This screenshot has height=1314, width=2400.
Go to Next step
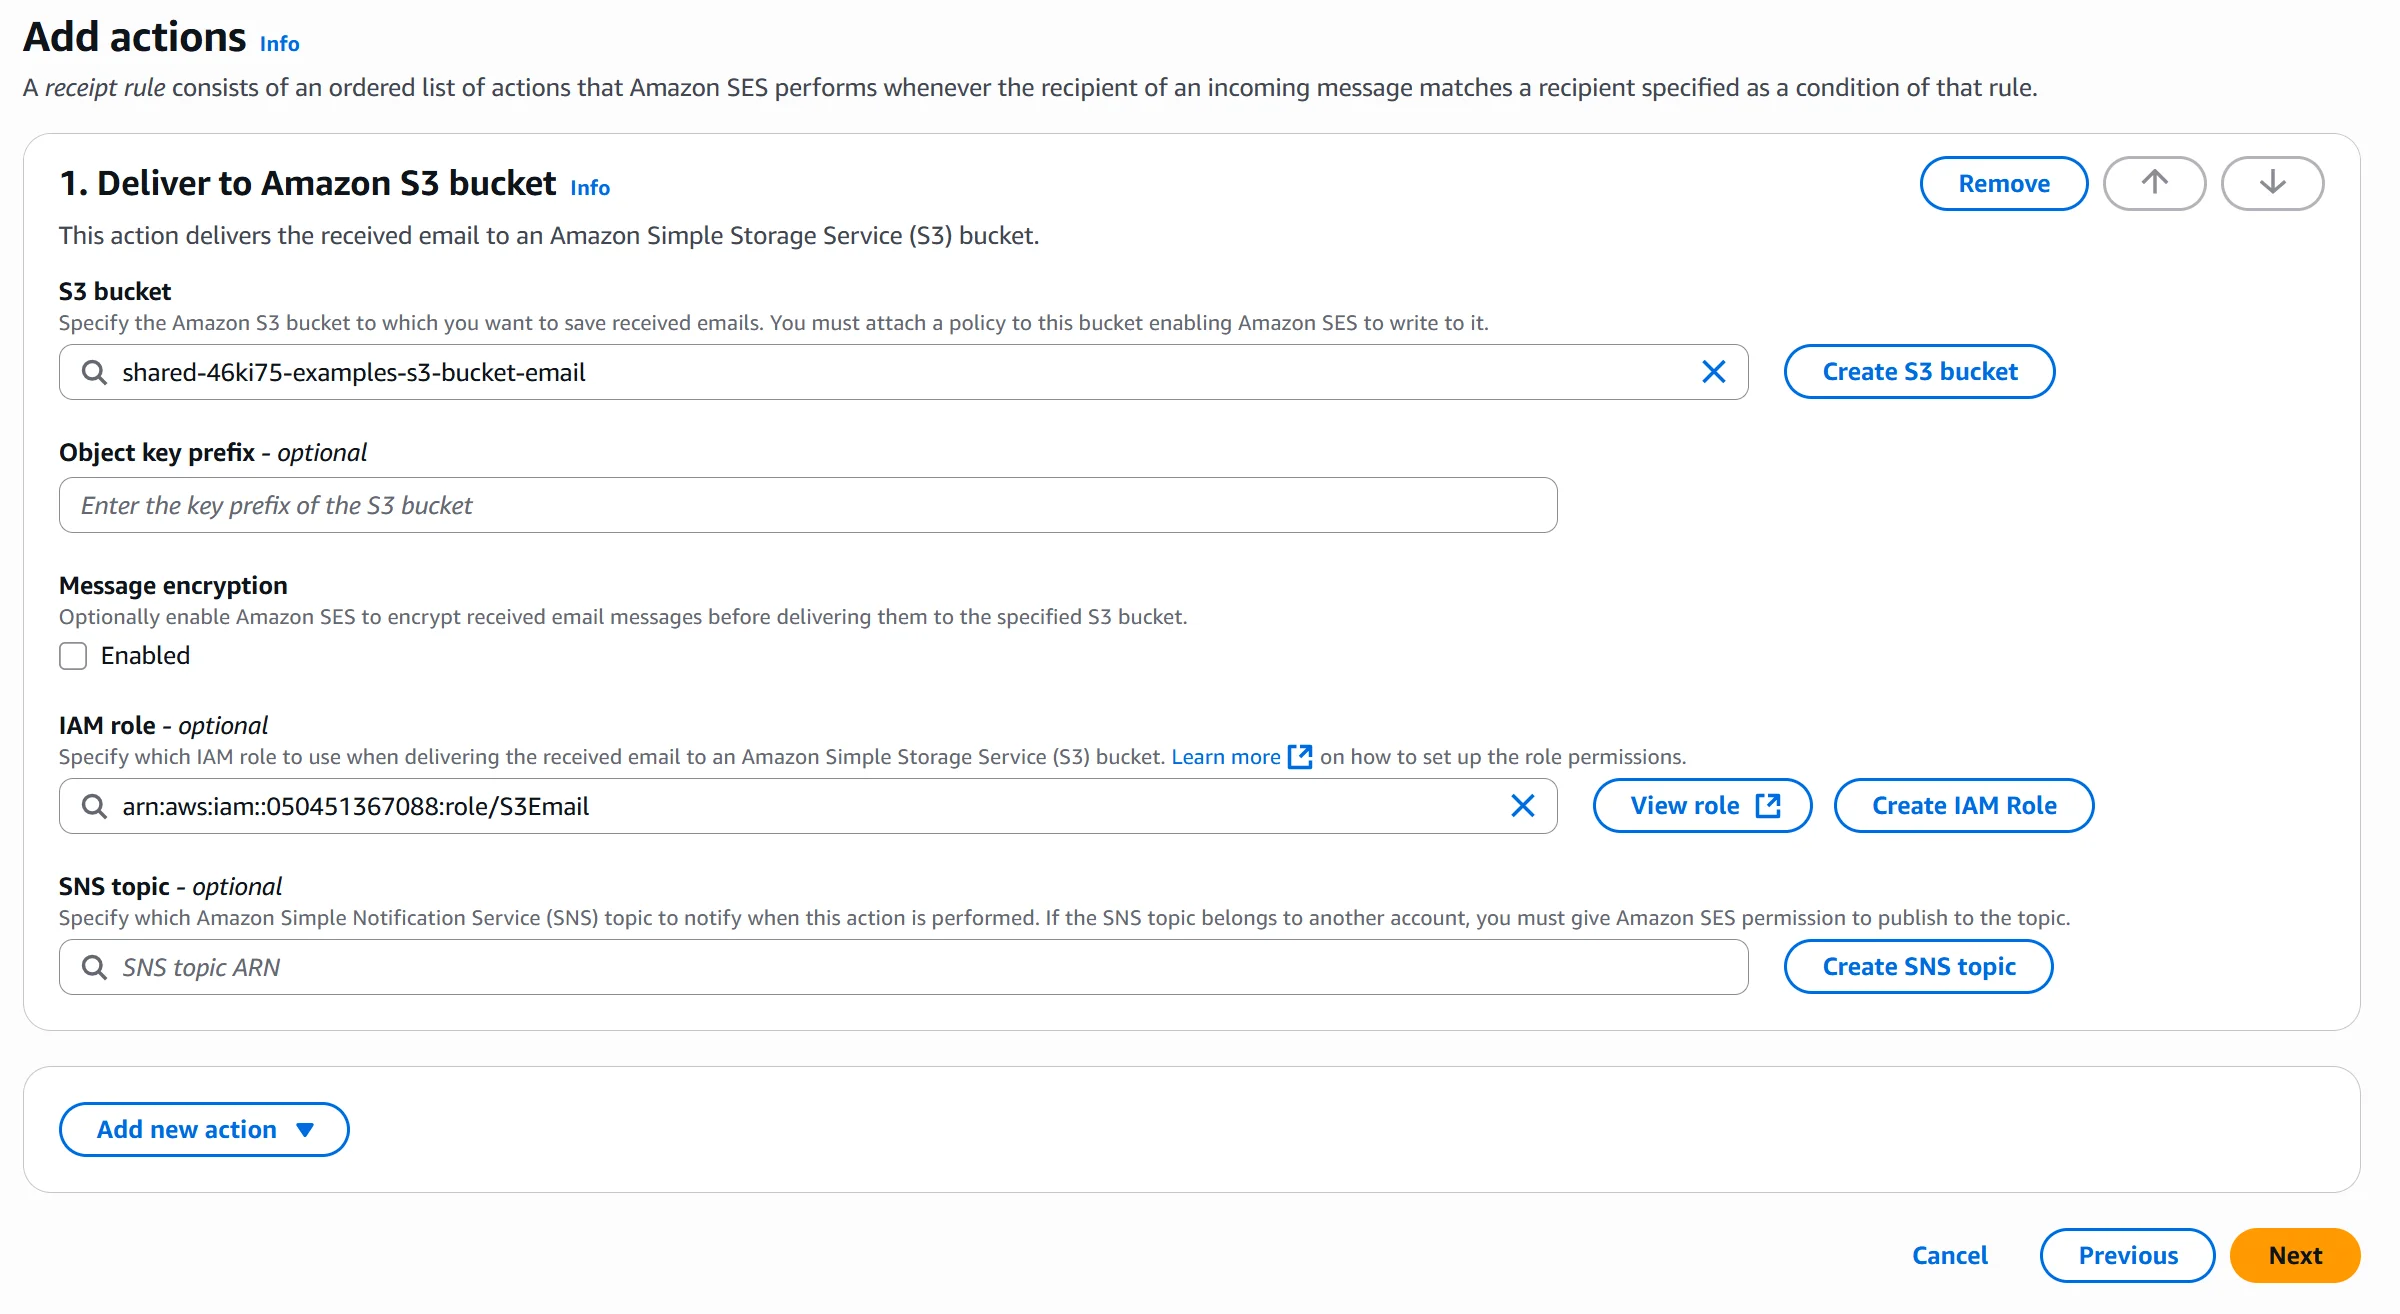click(2295, 1255)
